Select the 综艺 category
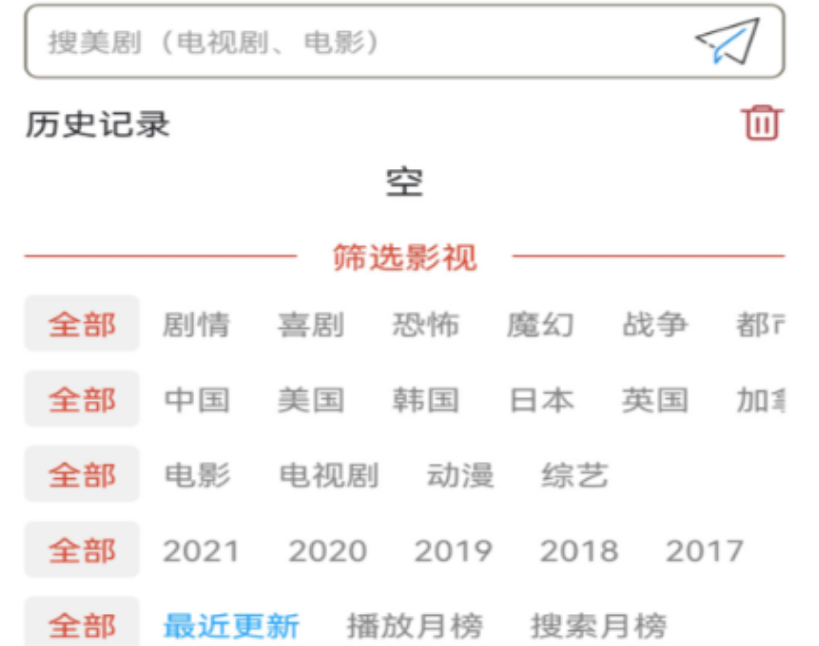Image resolution: width=819 pixels, height=646 pixels. (x=575, y=475)
